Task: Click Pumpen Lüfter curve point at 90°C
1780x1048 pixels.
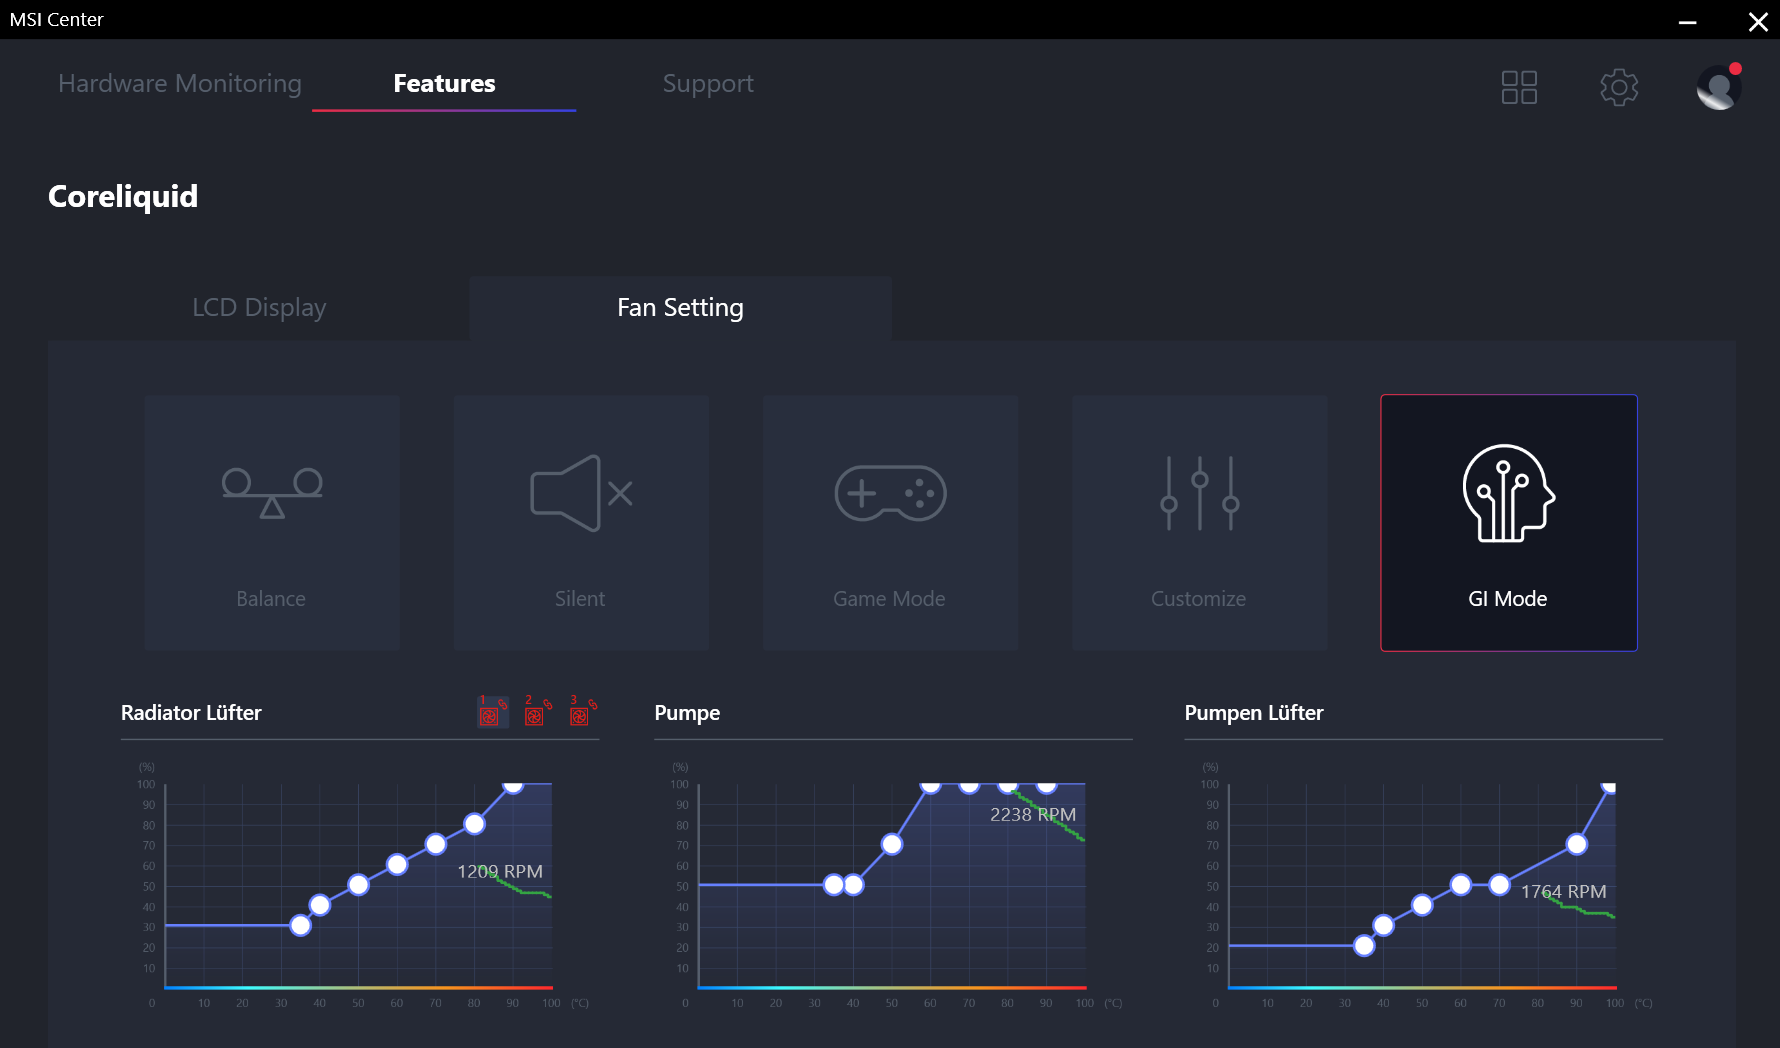Action: [x=1577, y=844]
